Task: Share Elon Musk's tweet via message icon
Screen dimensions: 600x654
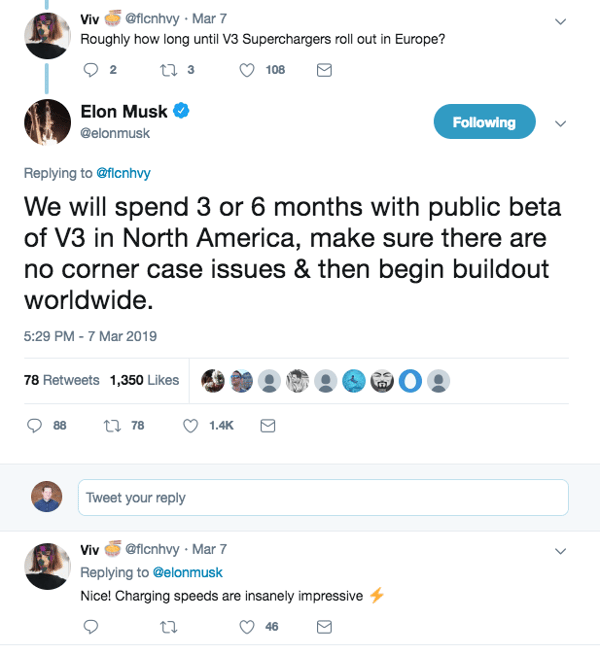Action: (x=267, y=425)
